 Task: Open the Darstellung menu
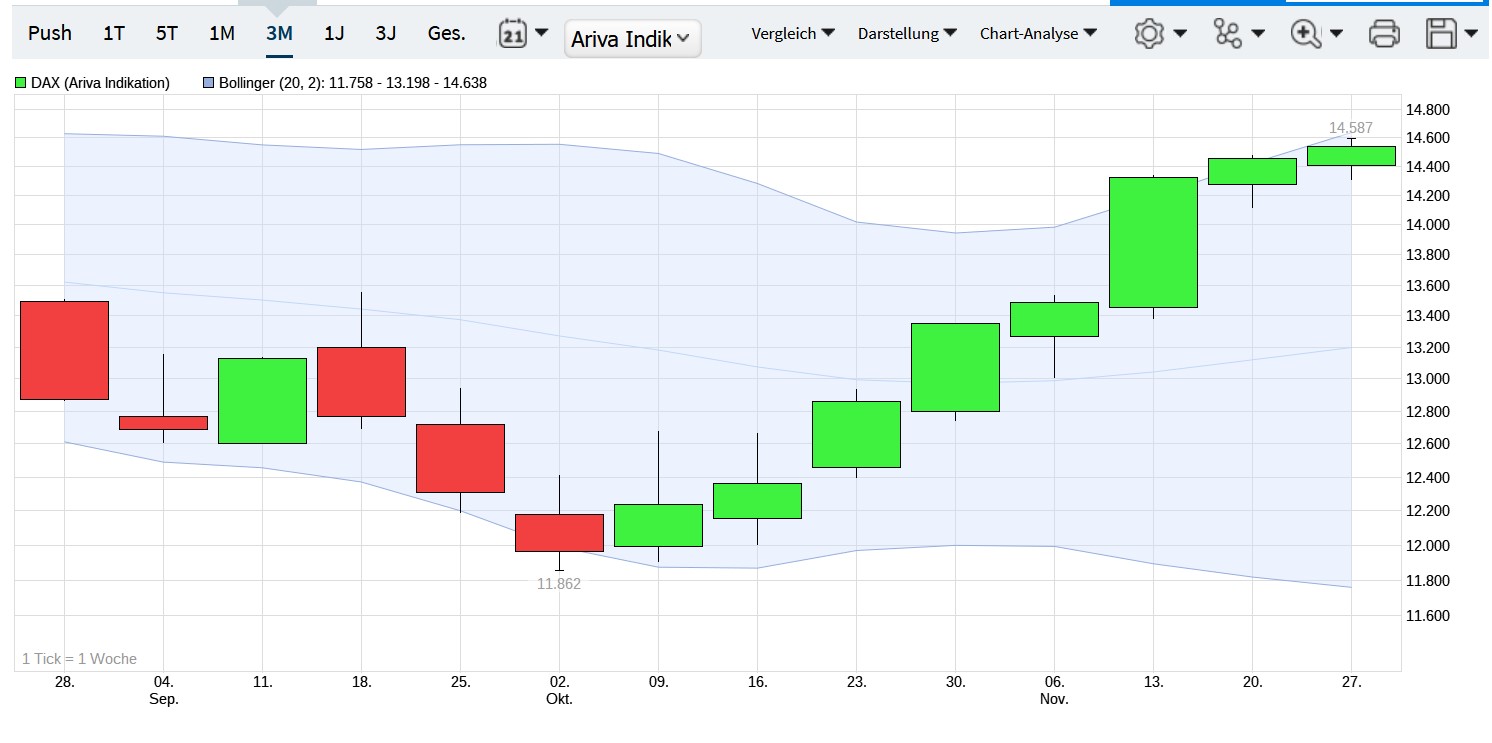click(x=907, y=33)
